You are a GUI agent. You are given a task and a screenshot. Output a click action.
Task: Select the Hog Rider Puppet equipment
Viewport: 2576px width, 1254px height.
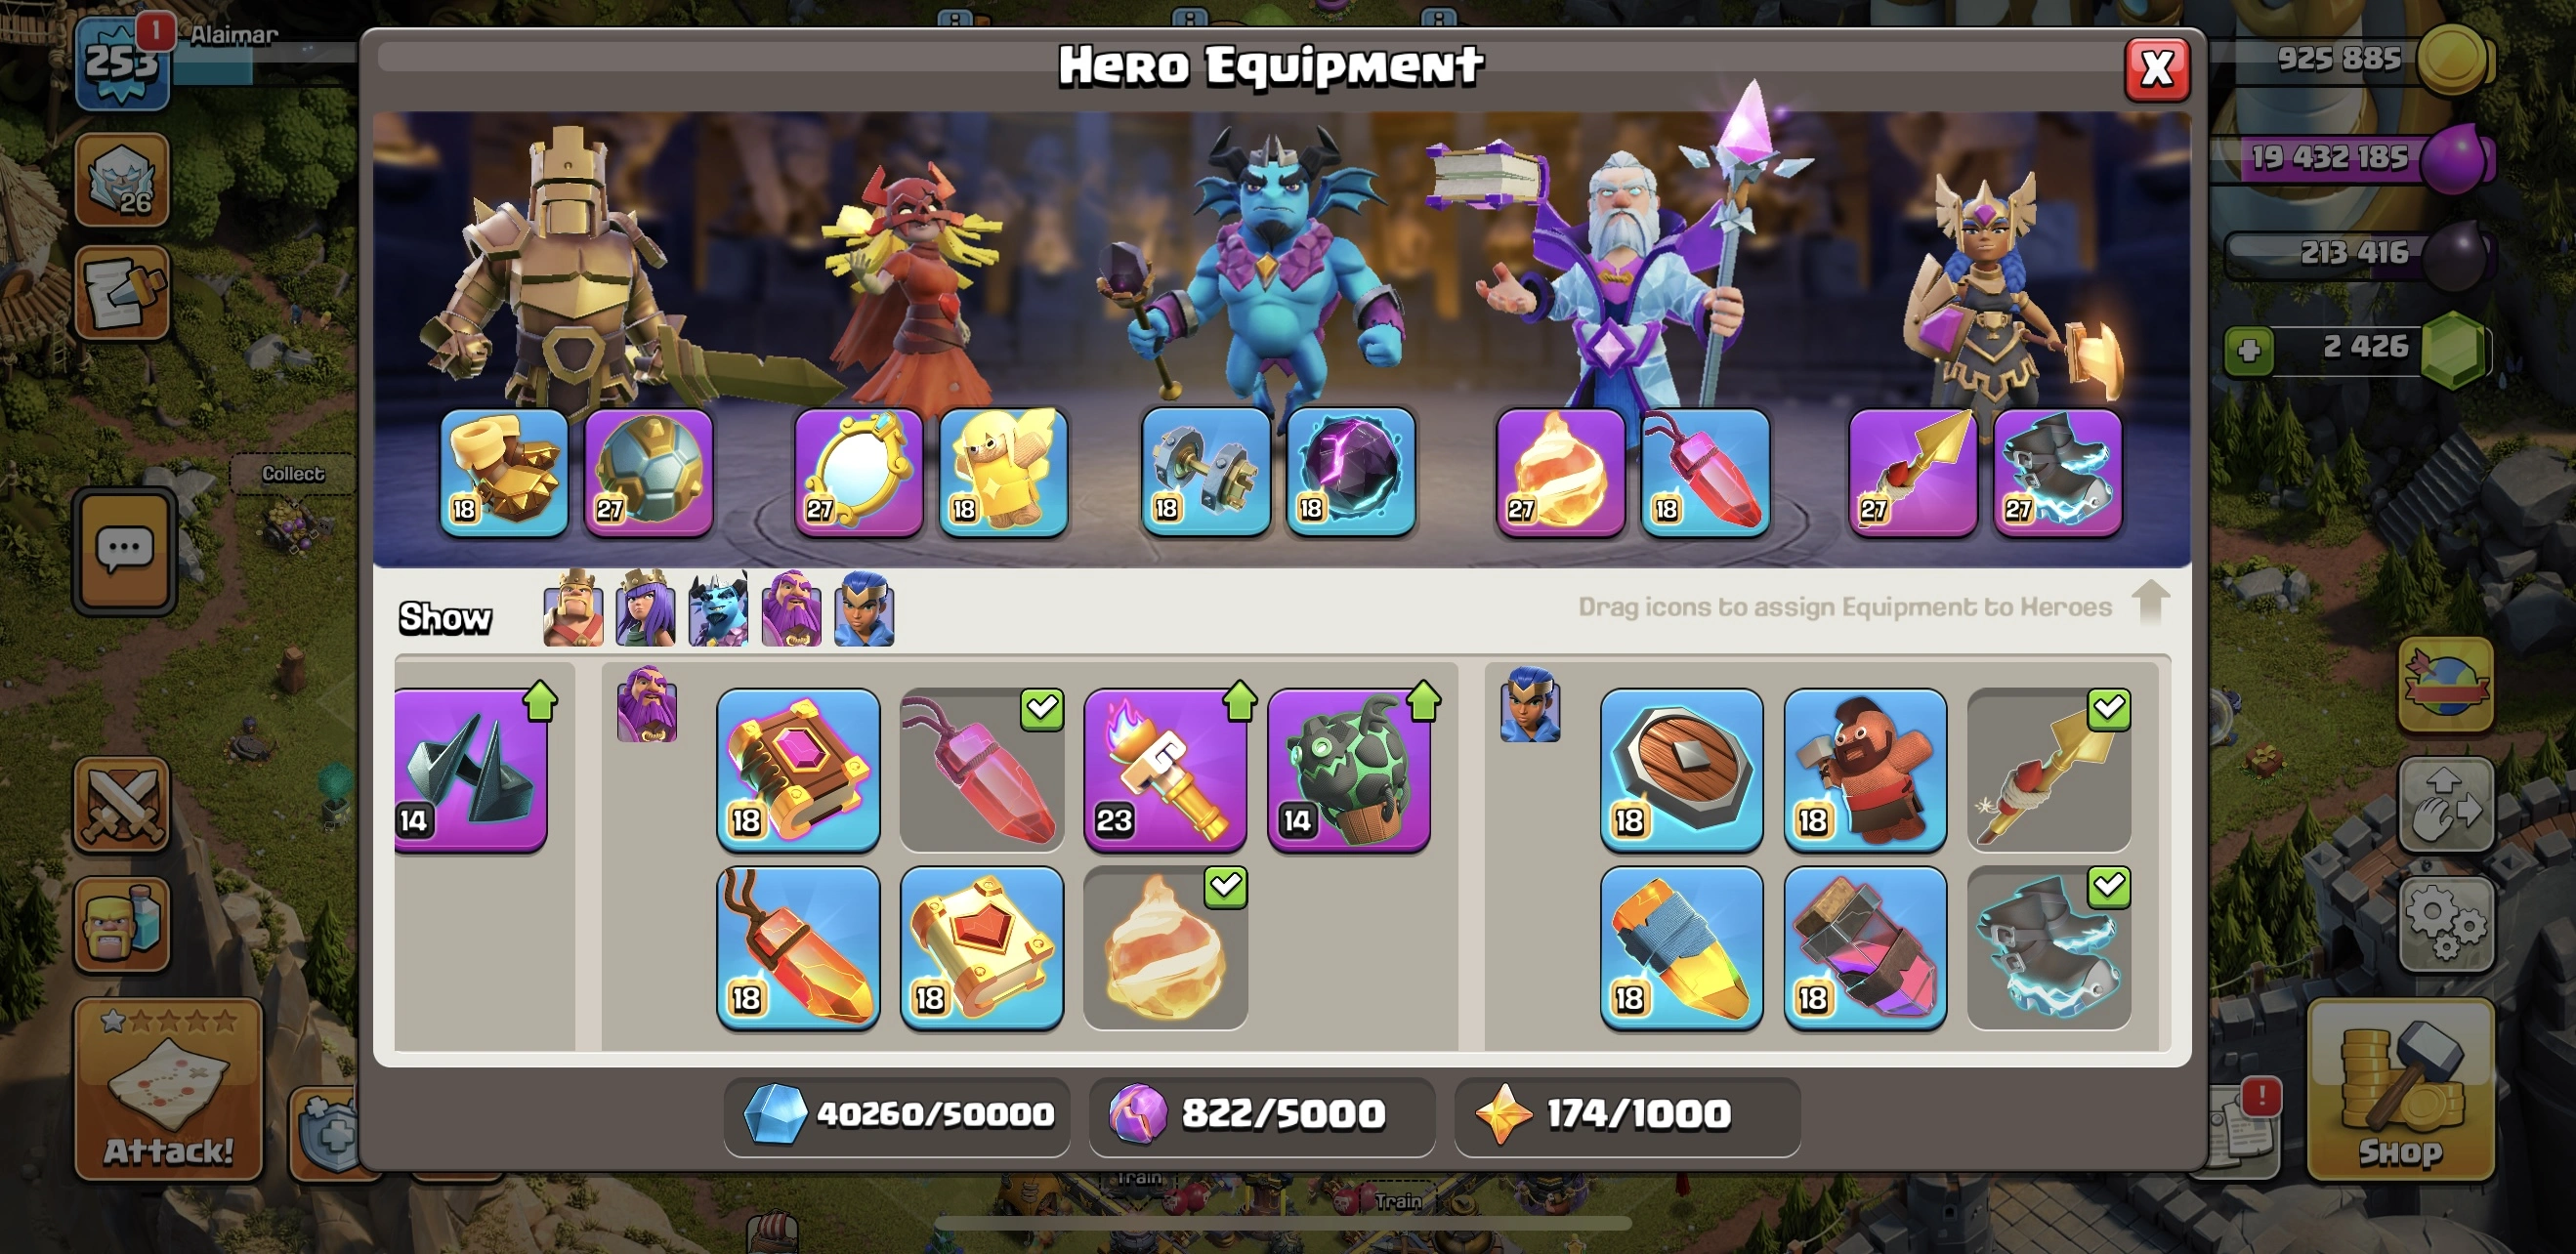click(x=1865, y=770)
